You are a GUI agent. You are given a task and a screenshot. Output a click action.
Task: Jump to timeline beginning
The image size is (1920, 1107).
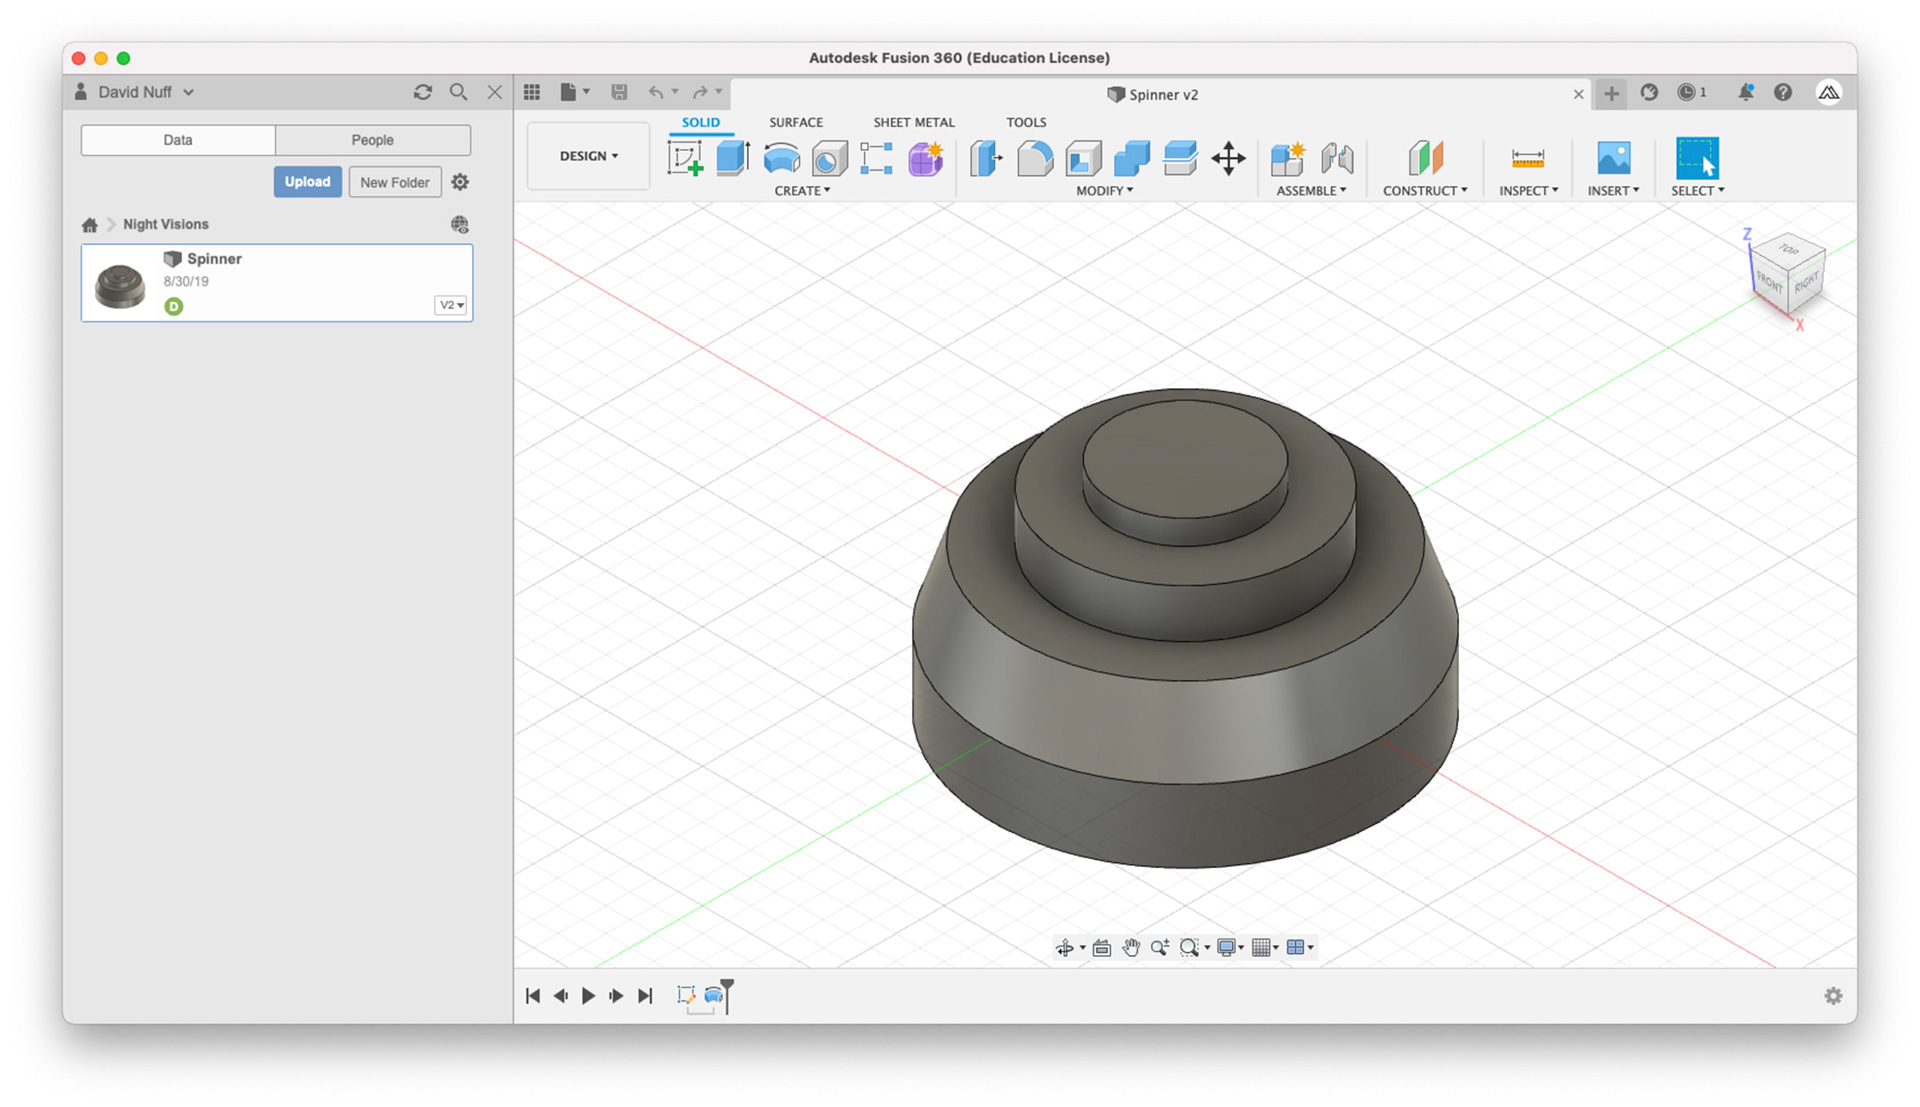point(533,996)
